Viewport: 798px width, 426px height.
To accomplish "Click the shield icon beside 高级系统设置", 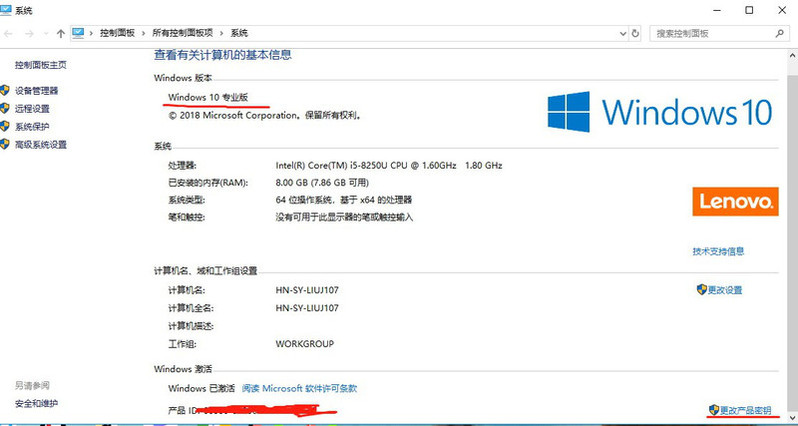I will (5, 145).
